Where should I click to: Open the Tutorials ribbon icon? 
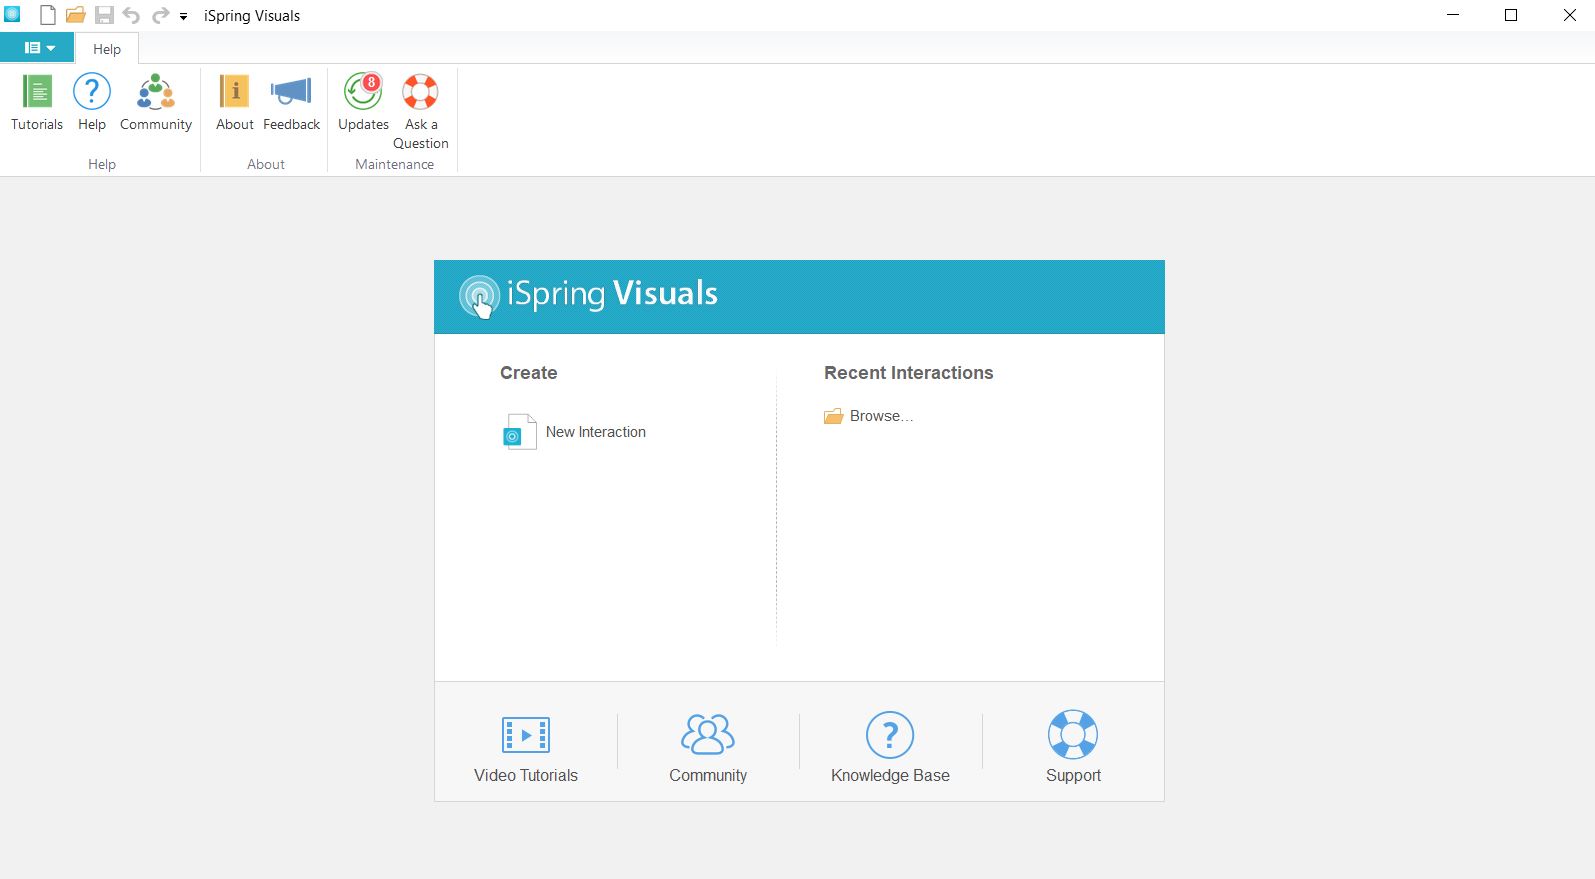point(37,102)
